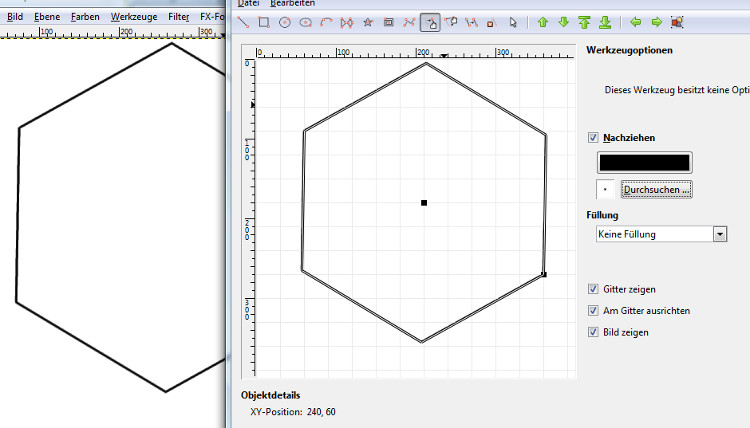Click the green up arrow icon

coord(543,22)
